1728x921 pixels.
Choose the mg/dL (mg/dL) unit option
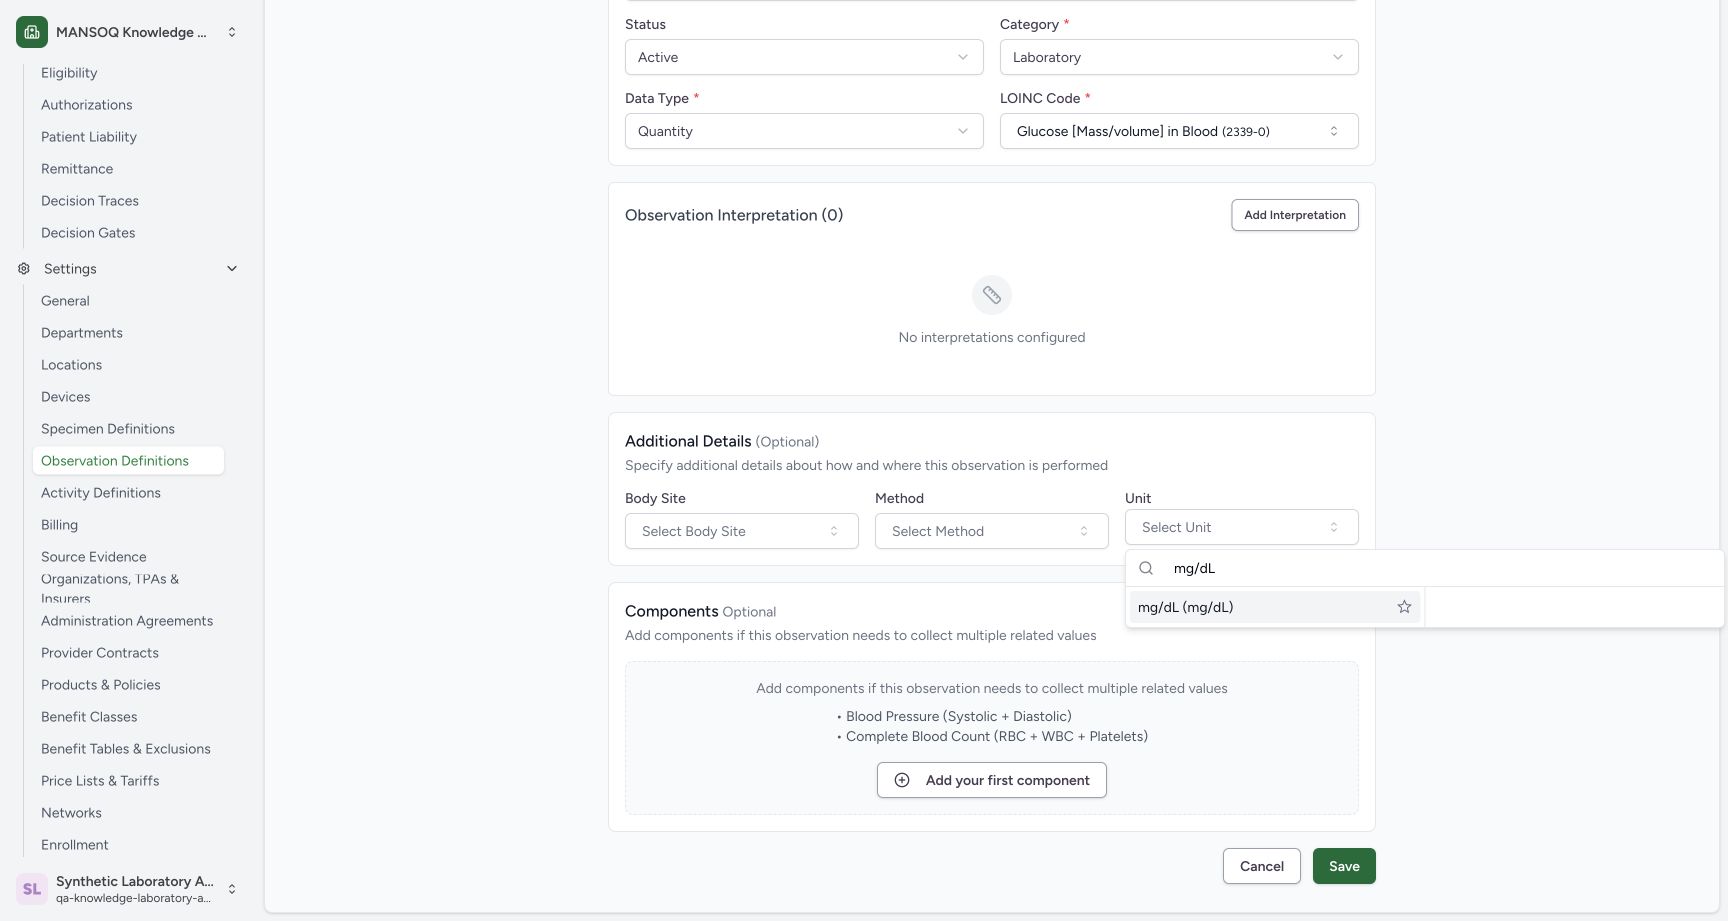tap(1275, 607)
